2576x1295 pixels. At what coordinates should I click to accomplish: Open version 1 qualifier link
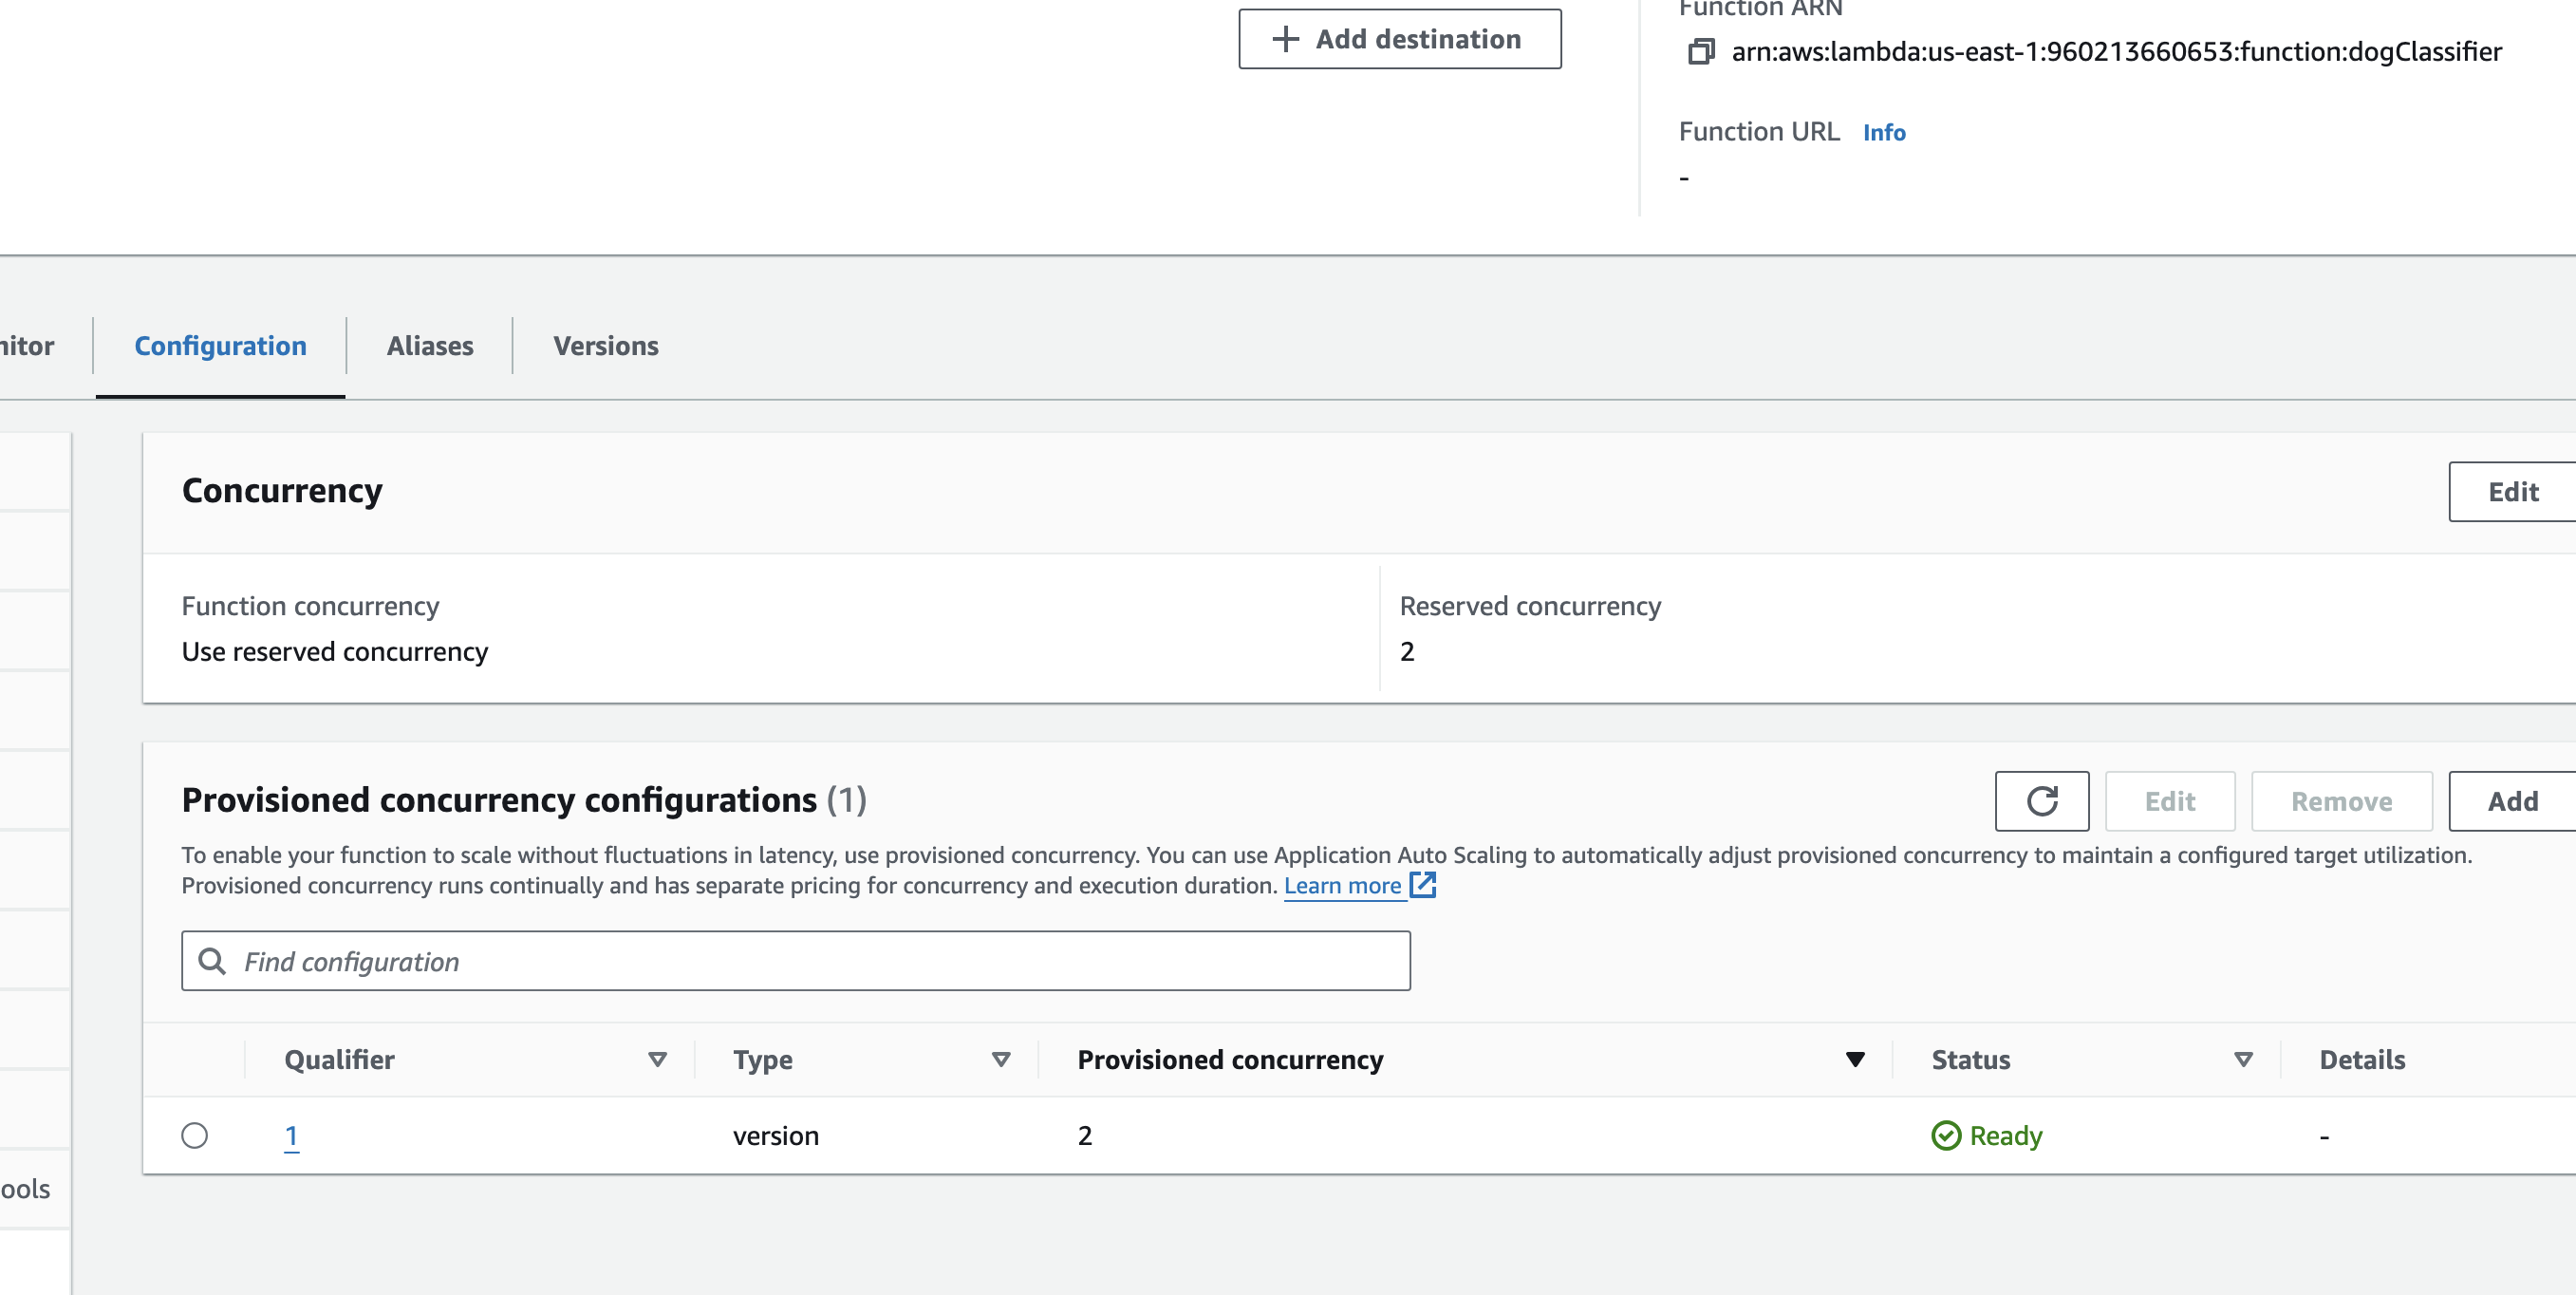[291, 1136]
